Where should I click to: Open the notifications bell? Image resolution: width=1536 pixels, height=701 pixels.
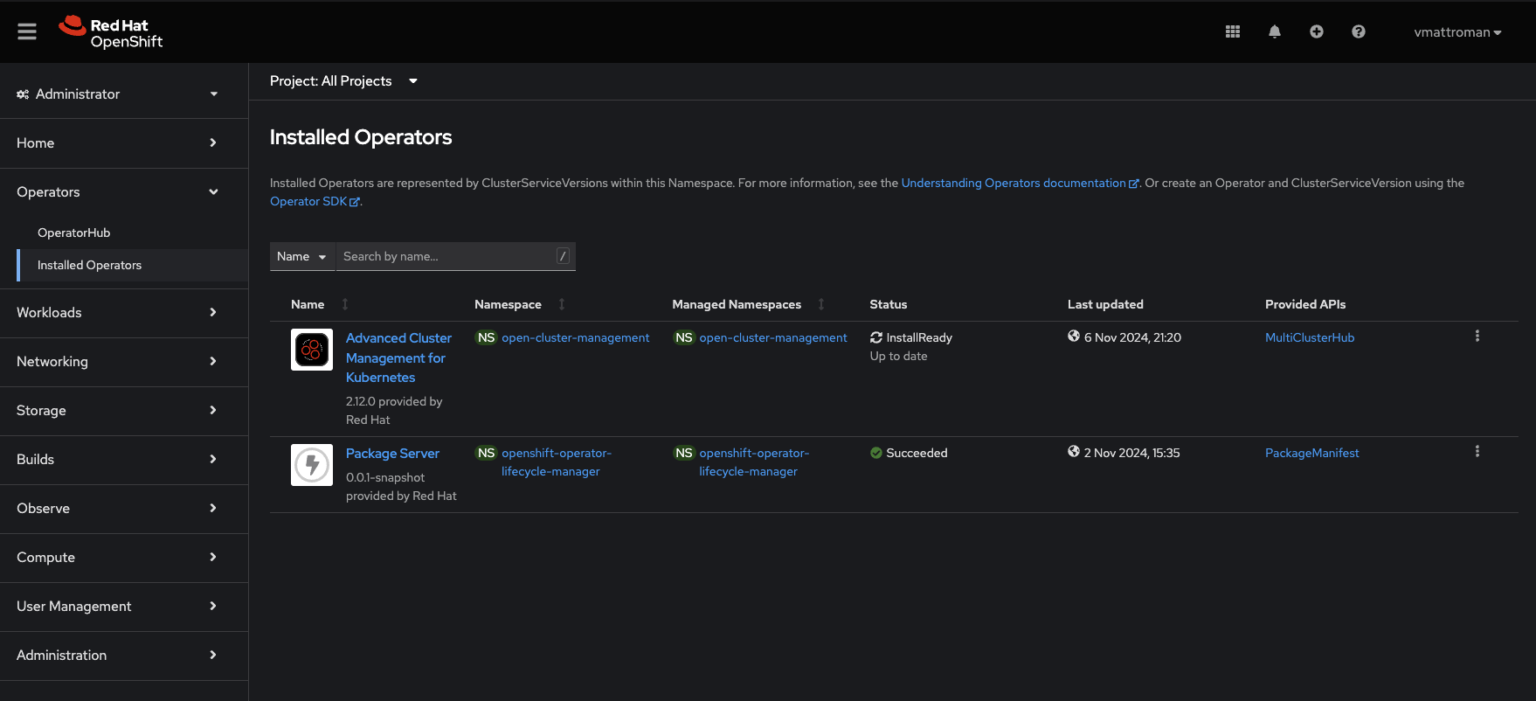point(1274,32)
